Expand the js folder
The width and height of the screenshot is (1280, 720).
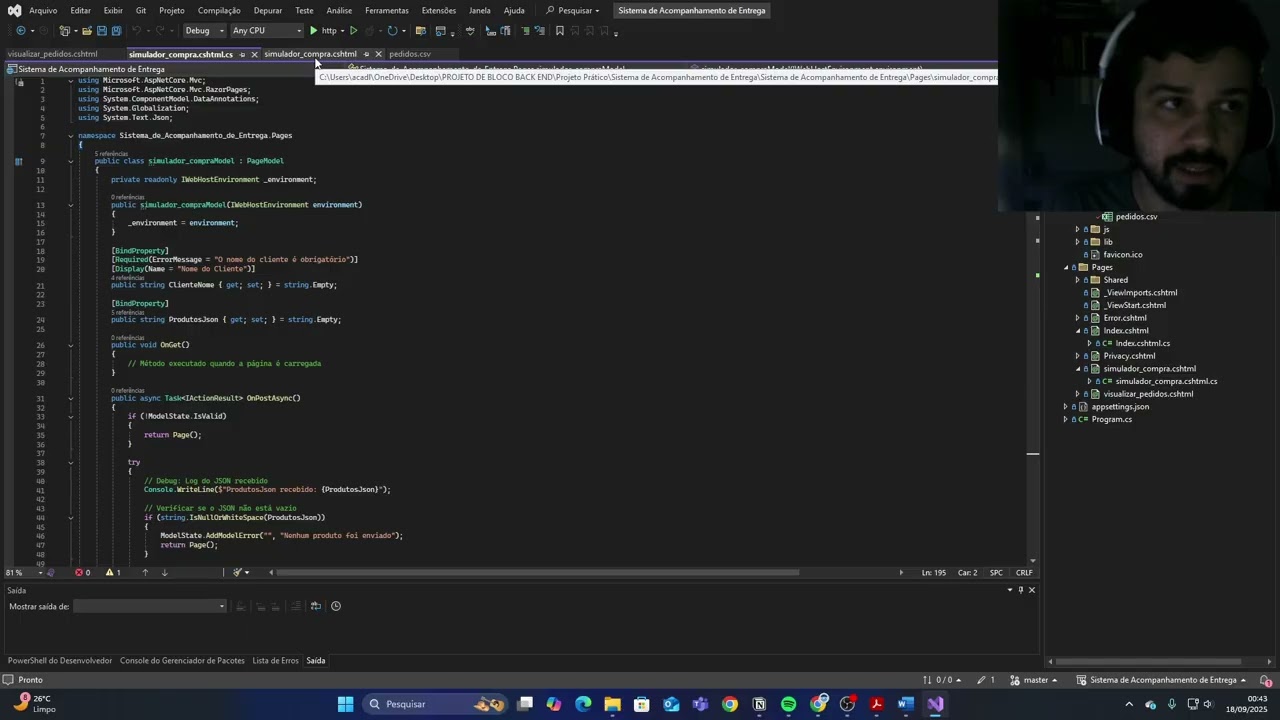(1078, 229)
